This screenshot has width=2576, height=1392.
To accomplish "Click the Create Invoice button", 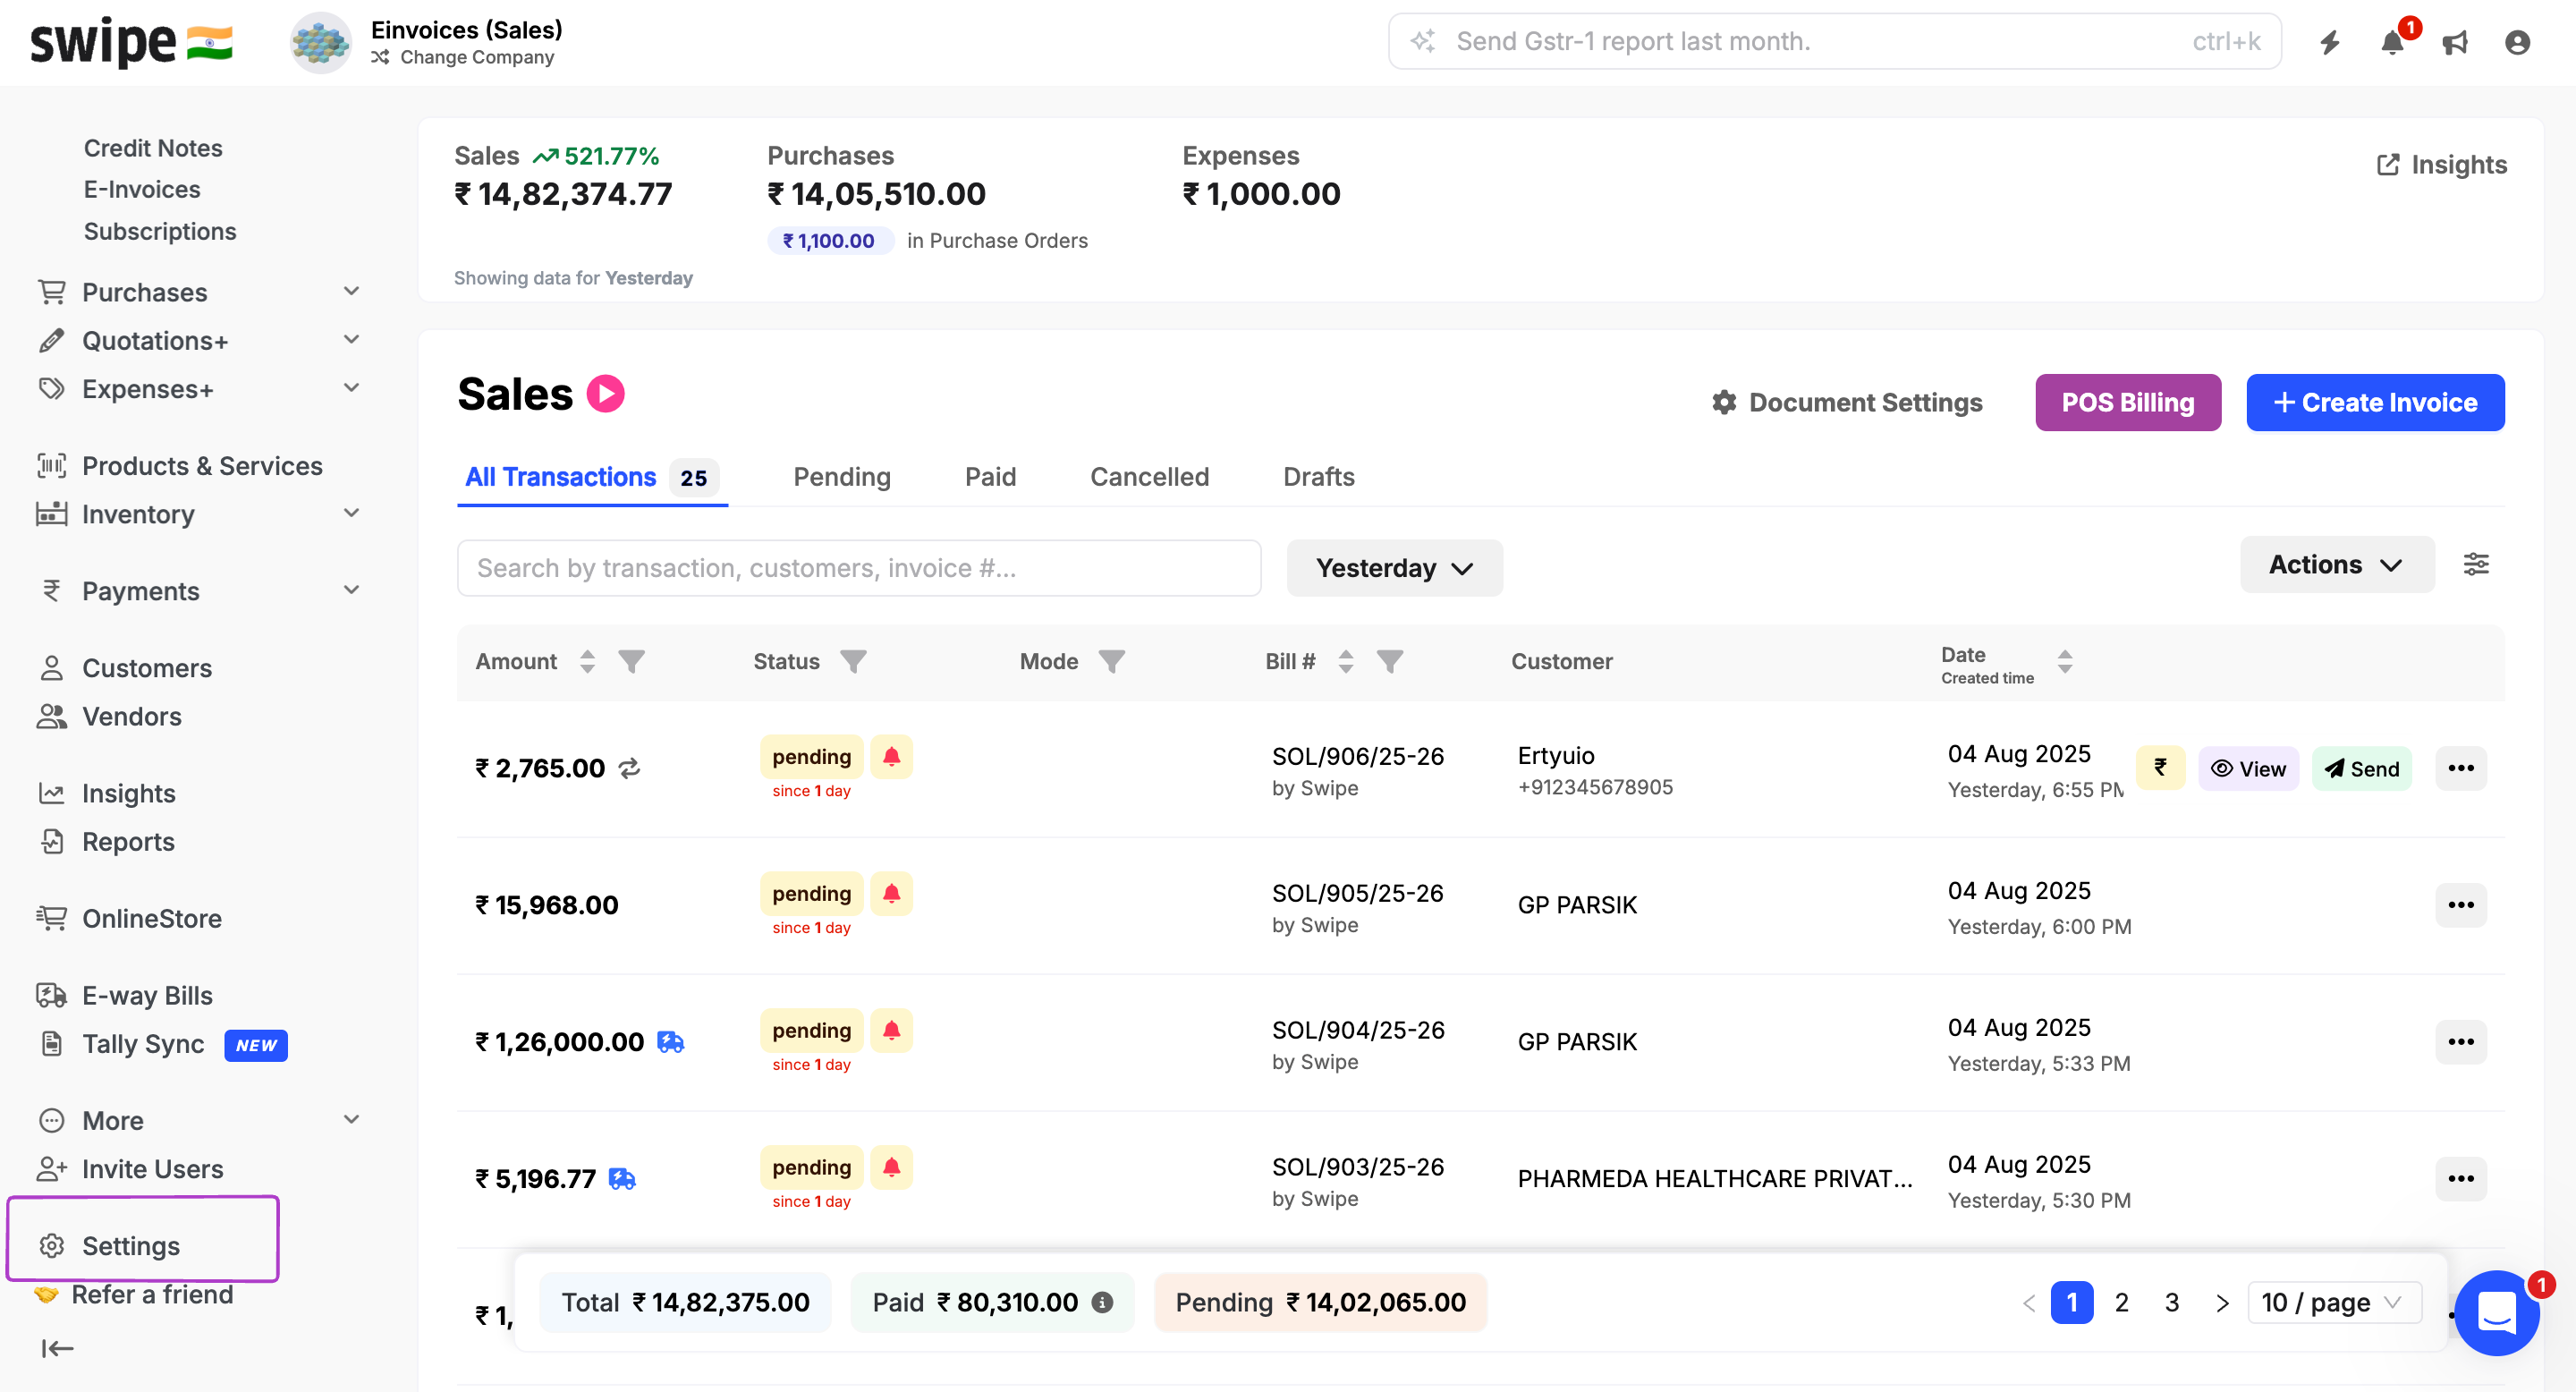I will 2374,402.
